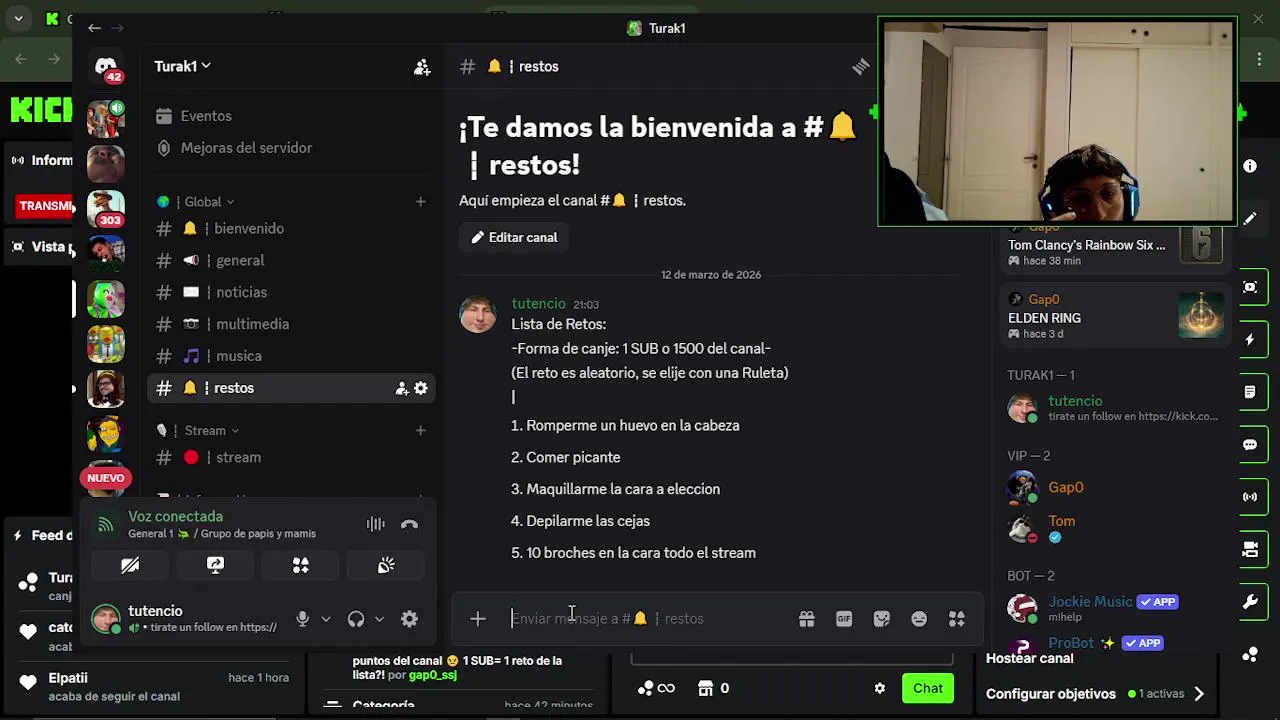Click the NUEVO badge in the server list

pos(105,478)
